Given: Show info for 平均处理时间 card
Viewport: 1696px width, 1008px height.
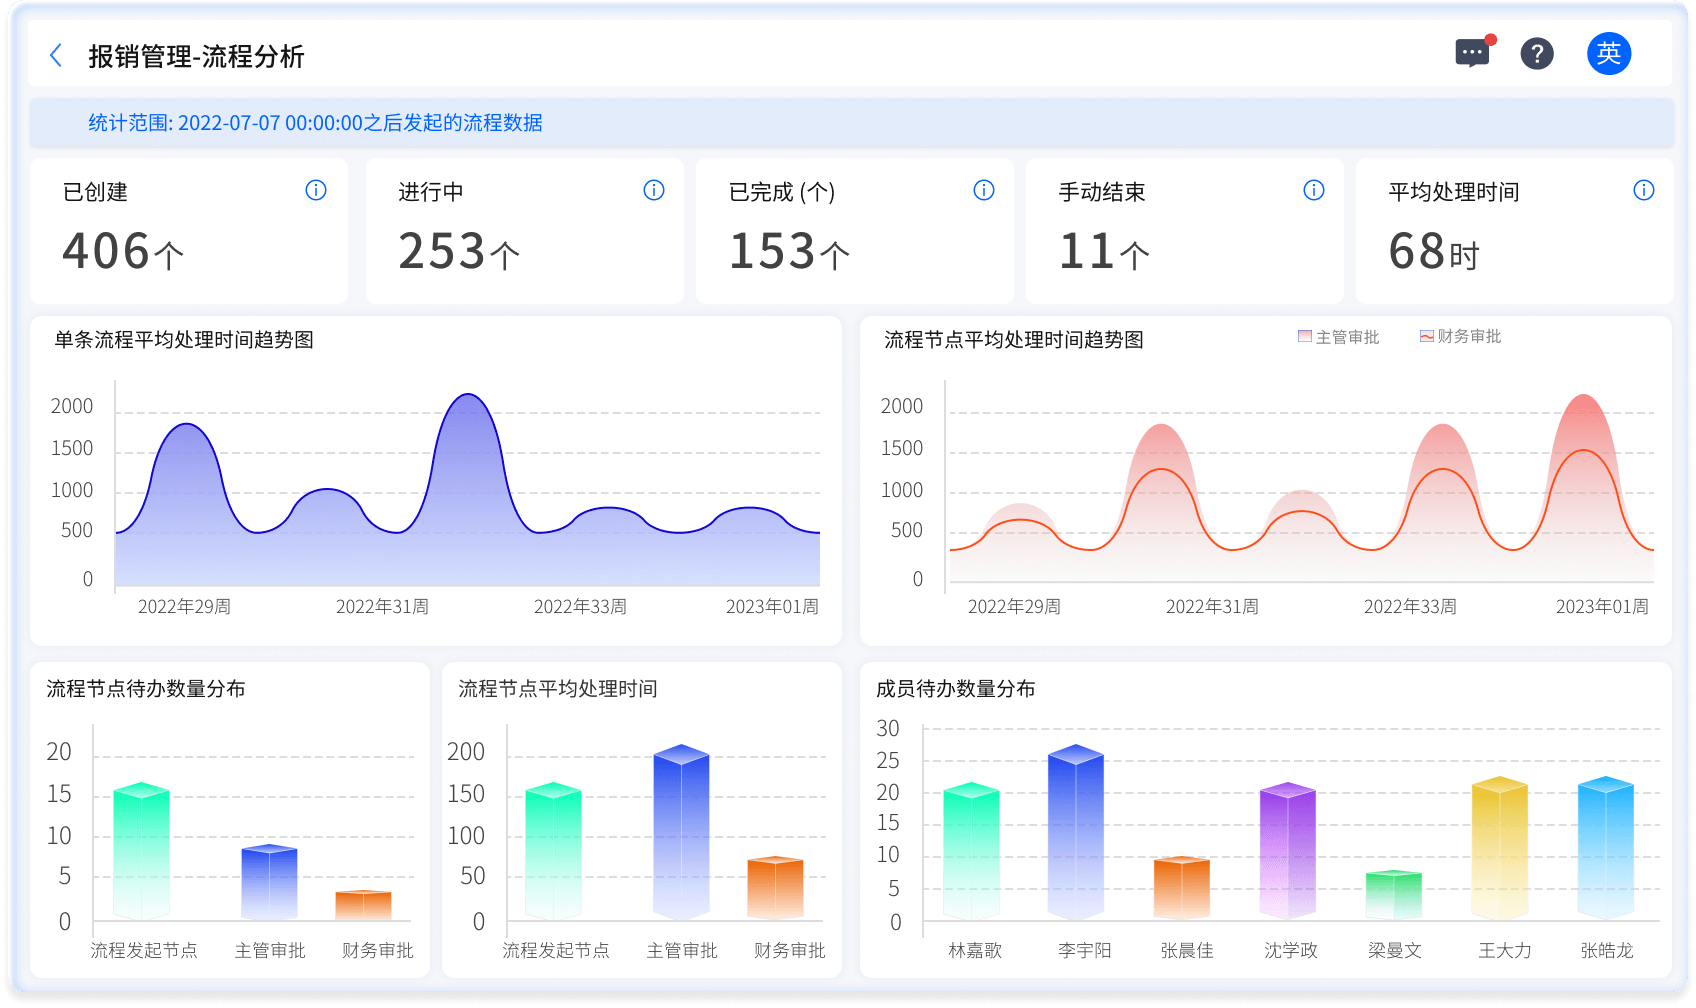Looking at the screenshot, I should (1644, 190).
